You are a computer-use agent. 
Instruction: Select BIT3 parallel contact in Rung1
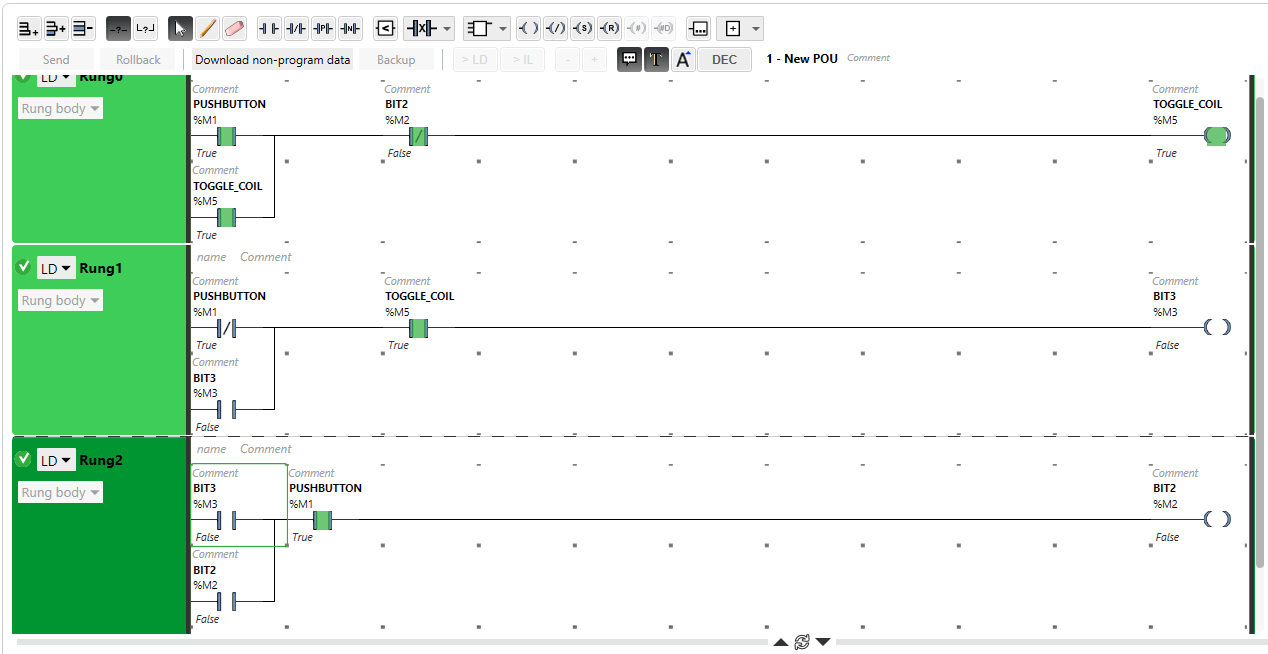[x=227, y=409]
